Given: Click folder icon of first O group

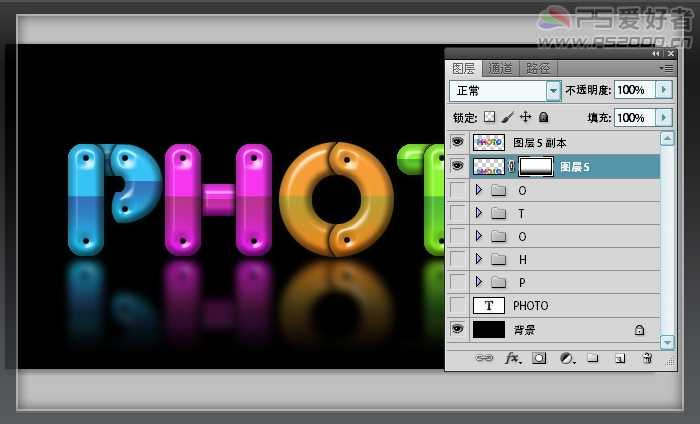Looking at the screenshot, I should point(499,191).
